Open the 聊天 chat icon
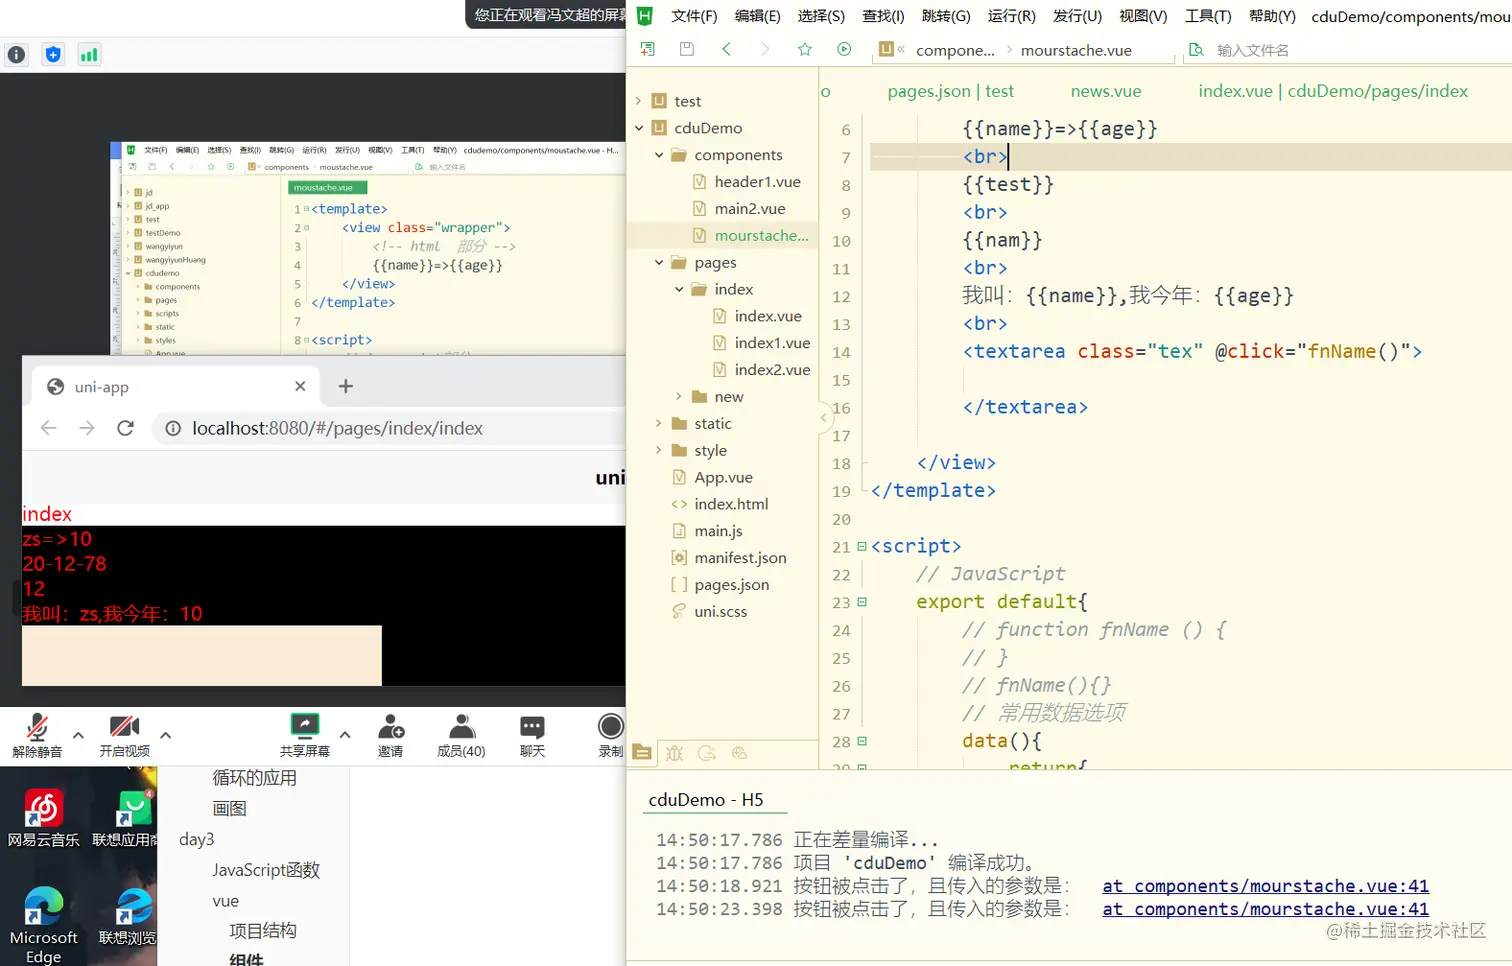This screenshot has height=966, width=1512. pyautogui.click(x=532, y=726)
